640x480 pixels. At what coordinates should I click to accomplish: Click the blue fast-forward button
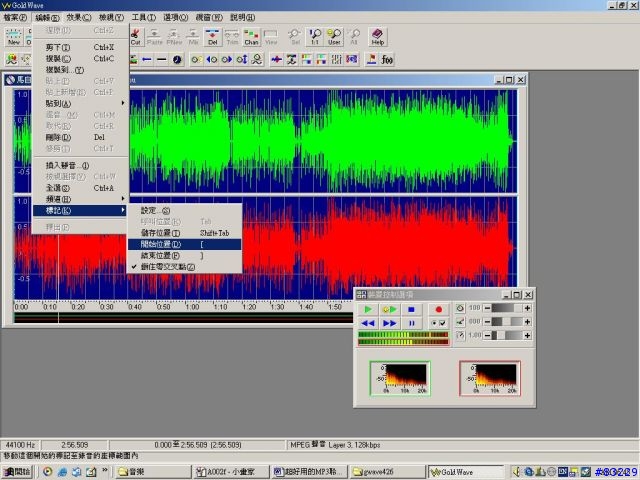389,323
